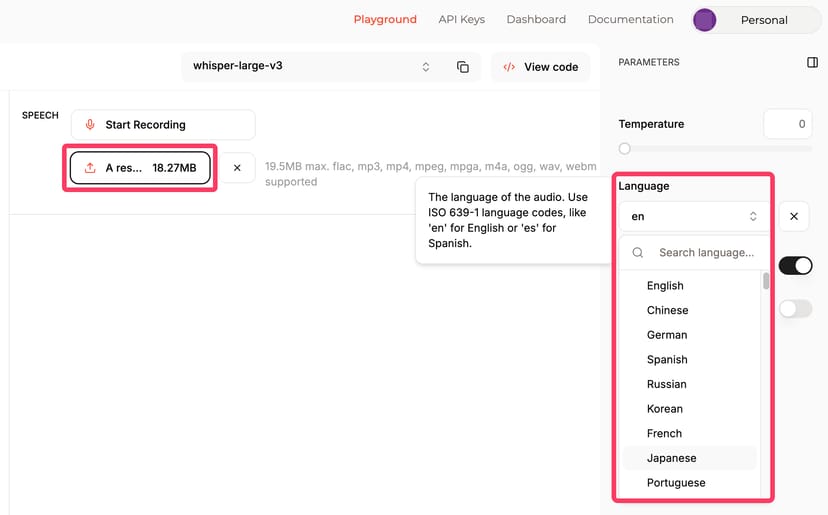Click the Temperature value number box
This screenshot has width=828, height=515.
787,124
